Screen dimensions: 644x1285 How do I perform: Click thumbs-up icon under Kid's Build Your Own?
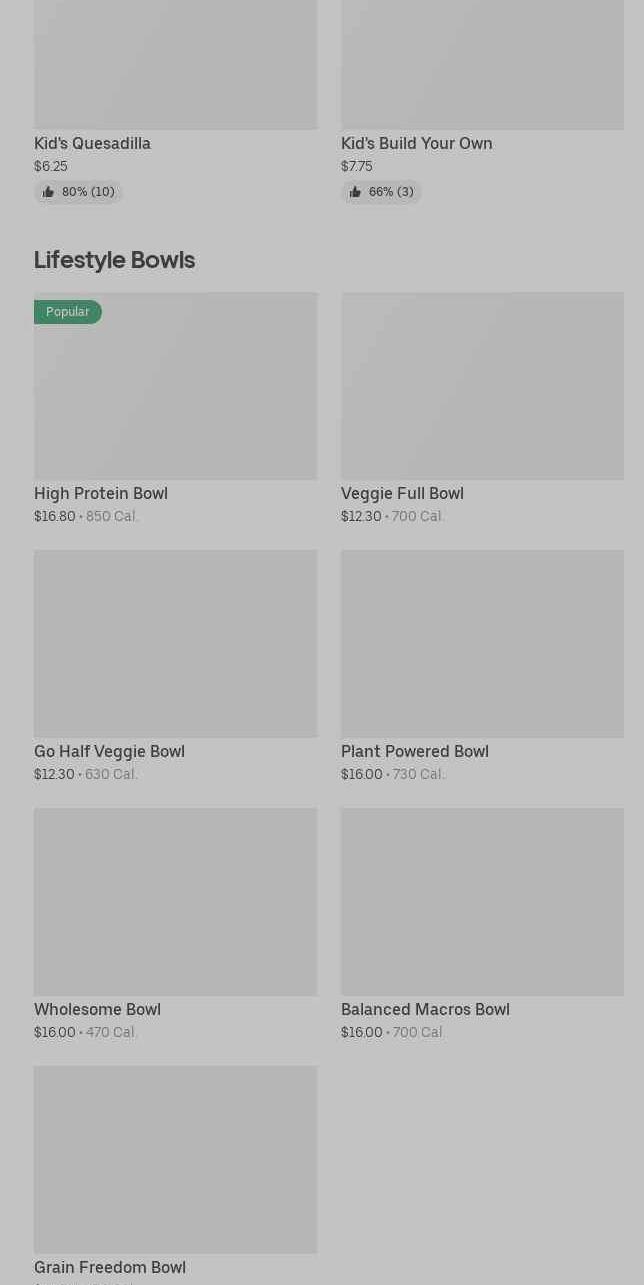pos(355,192)
